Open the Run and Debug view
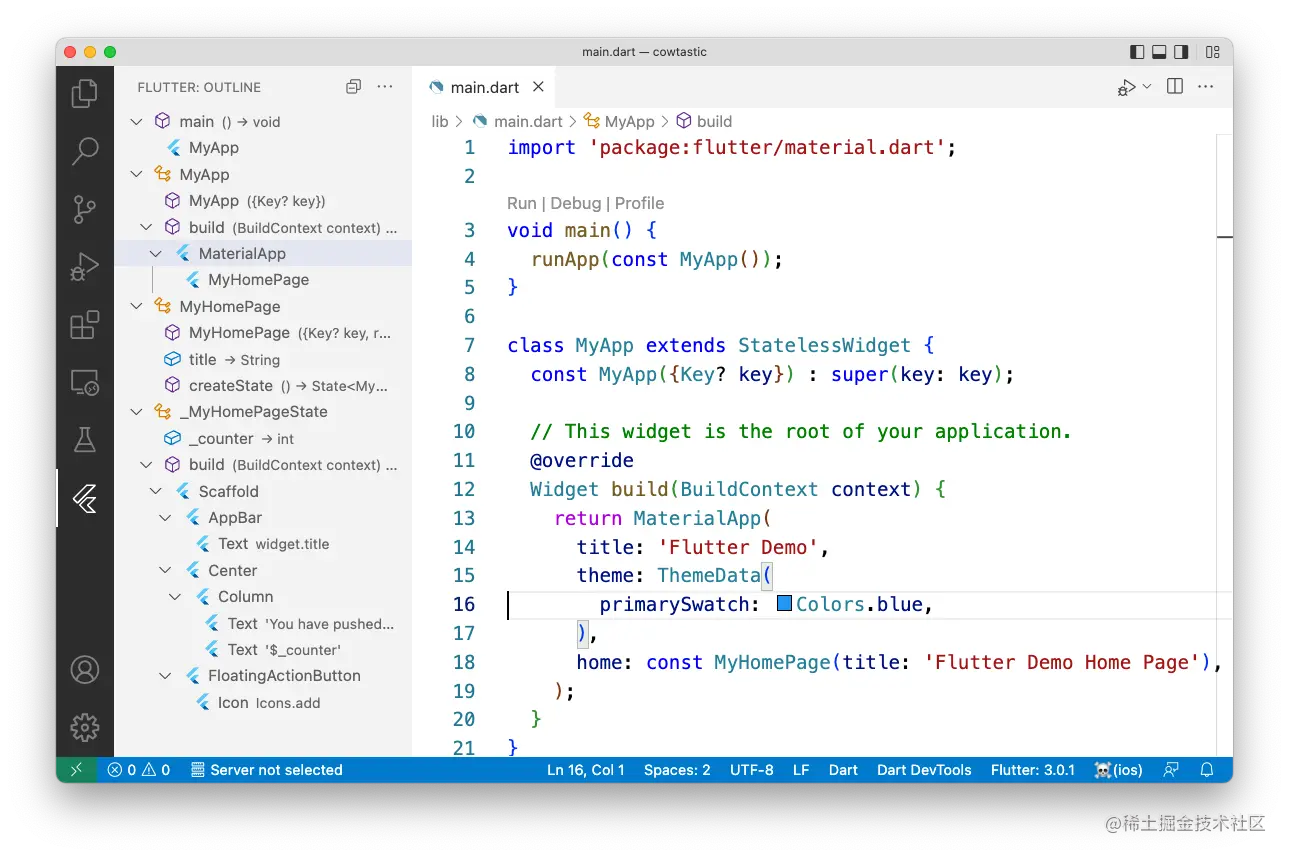 [x=85, y=267]
